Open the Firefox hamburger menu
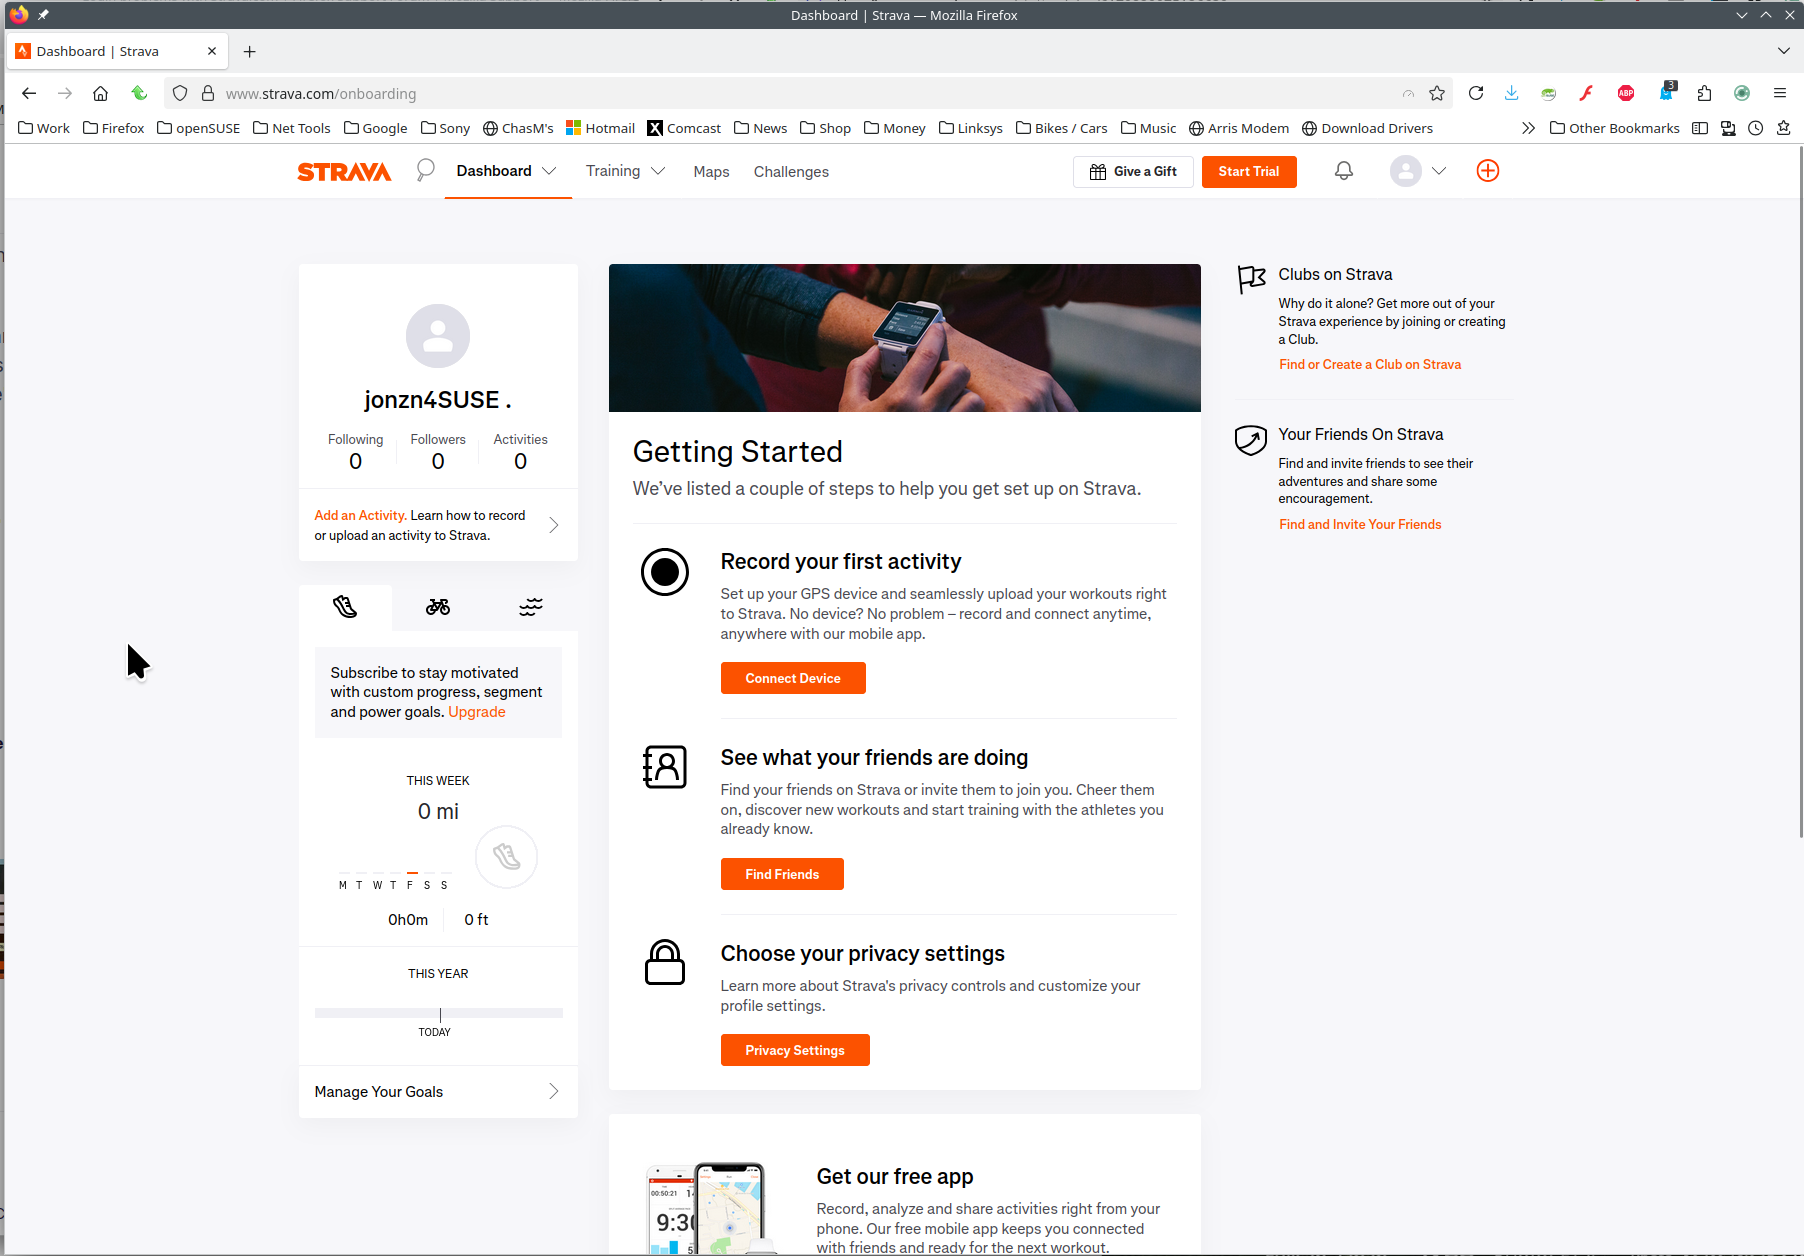The width and height of the screenshot is (1804, 1256). tap(1780, 93)
